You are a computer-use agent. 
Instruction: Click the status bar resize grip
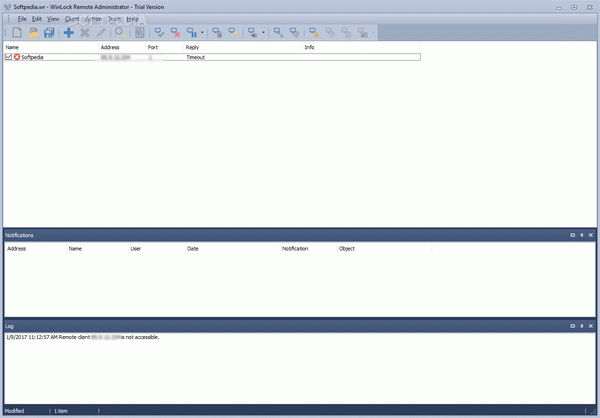pos(593,411)
